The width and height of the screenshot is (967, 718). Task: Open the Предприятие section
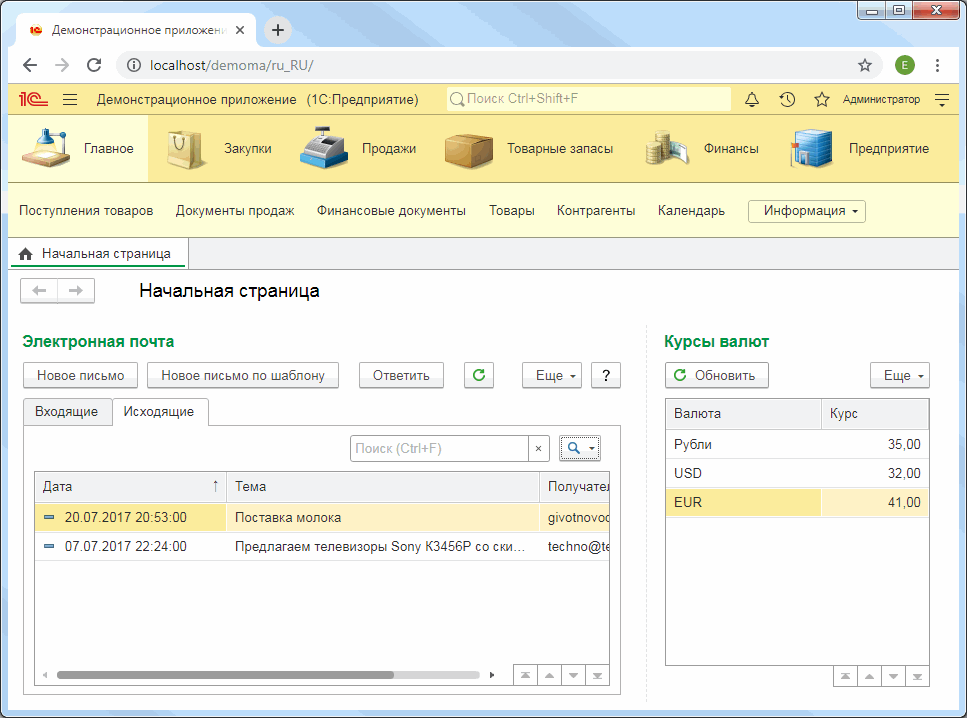[x=860, y=148]
